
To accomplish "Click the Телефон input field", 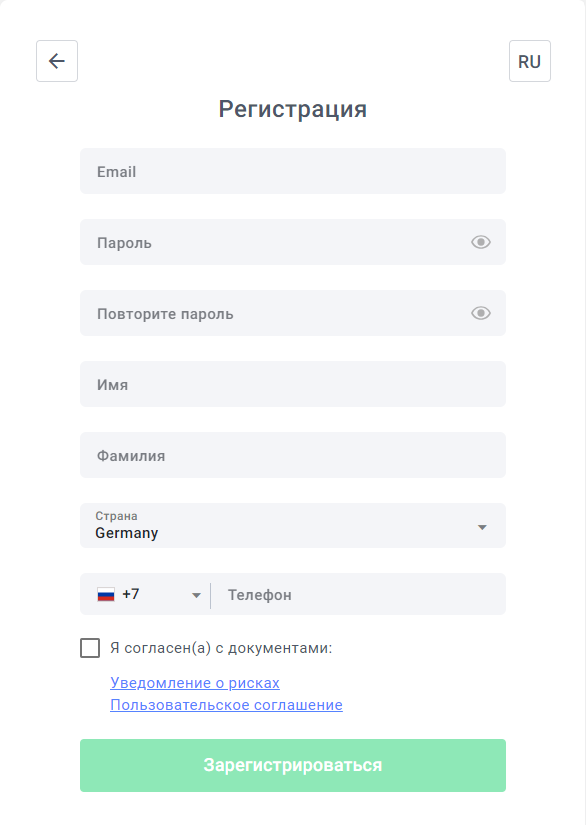I will tap(358, 595).
